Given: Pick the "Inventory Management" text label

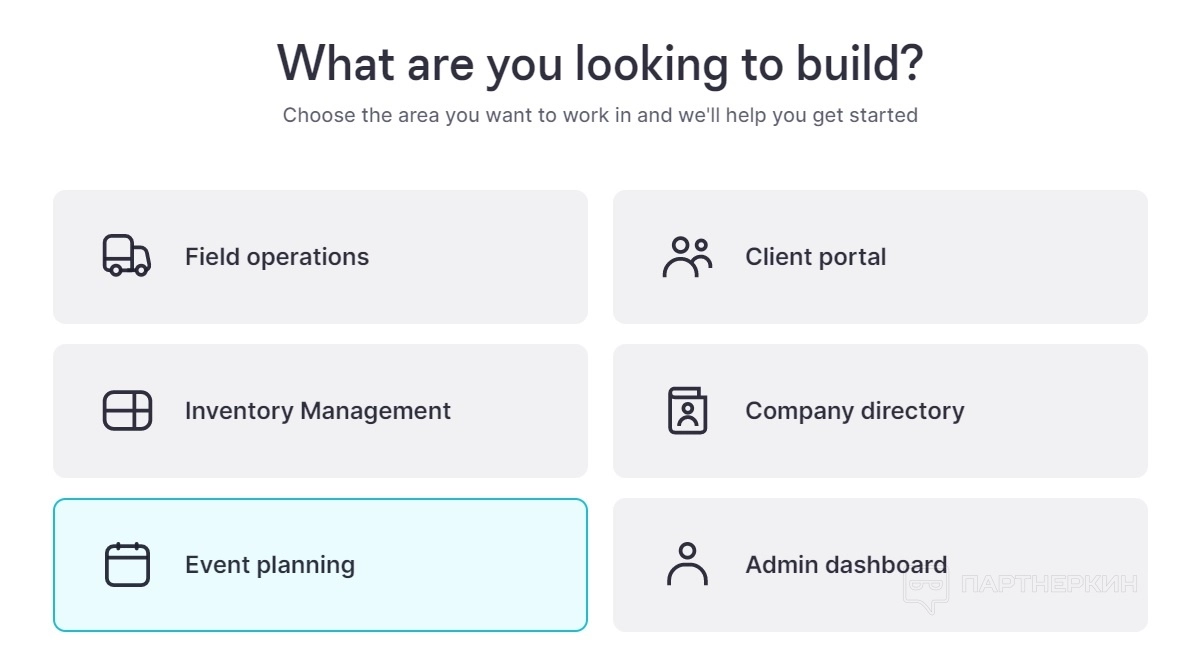Looking at the screenshot, I should [318, 411].
